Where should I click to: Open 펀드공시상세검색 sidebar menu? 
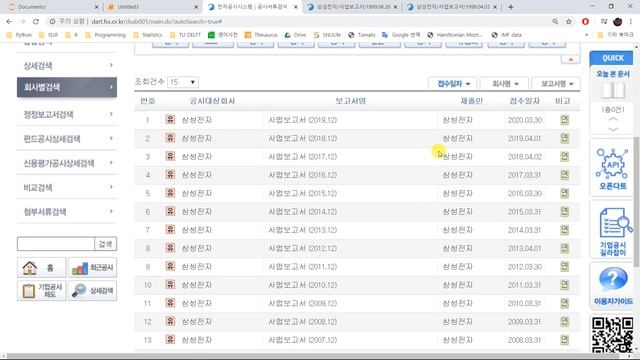(67, 139)
